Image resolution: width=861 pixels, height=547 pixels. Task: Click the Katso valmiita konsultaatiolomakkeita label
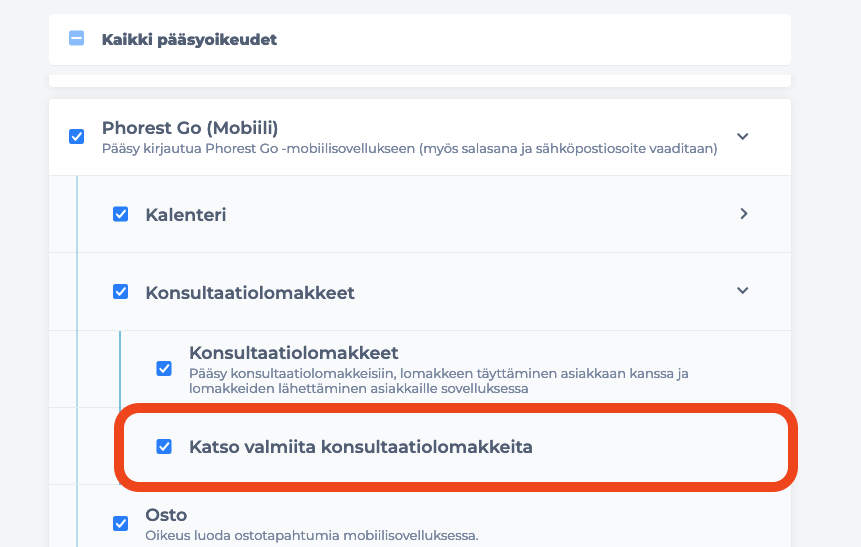click(x=361, y=447)
